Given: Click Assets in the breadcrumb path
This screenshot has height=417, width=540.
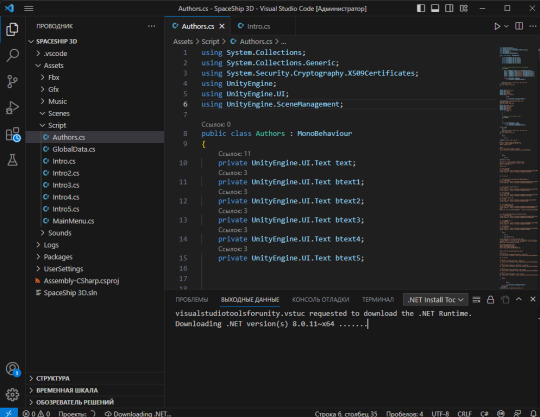Looking at the screenshot, I should pos(183,42).
